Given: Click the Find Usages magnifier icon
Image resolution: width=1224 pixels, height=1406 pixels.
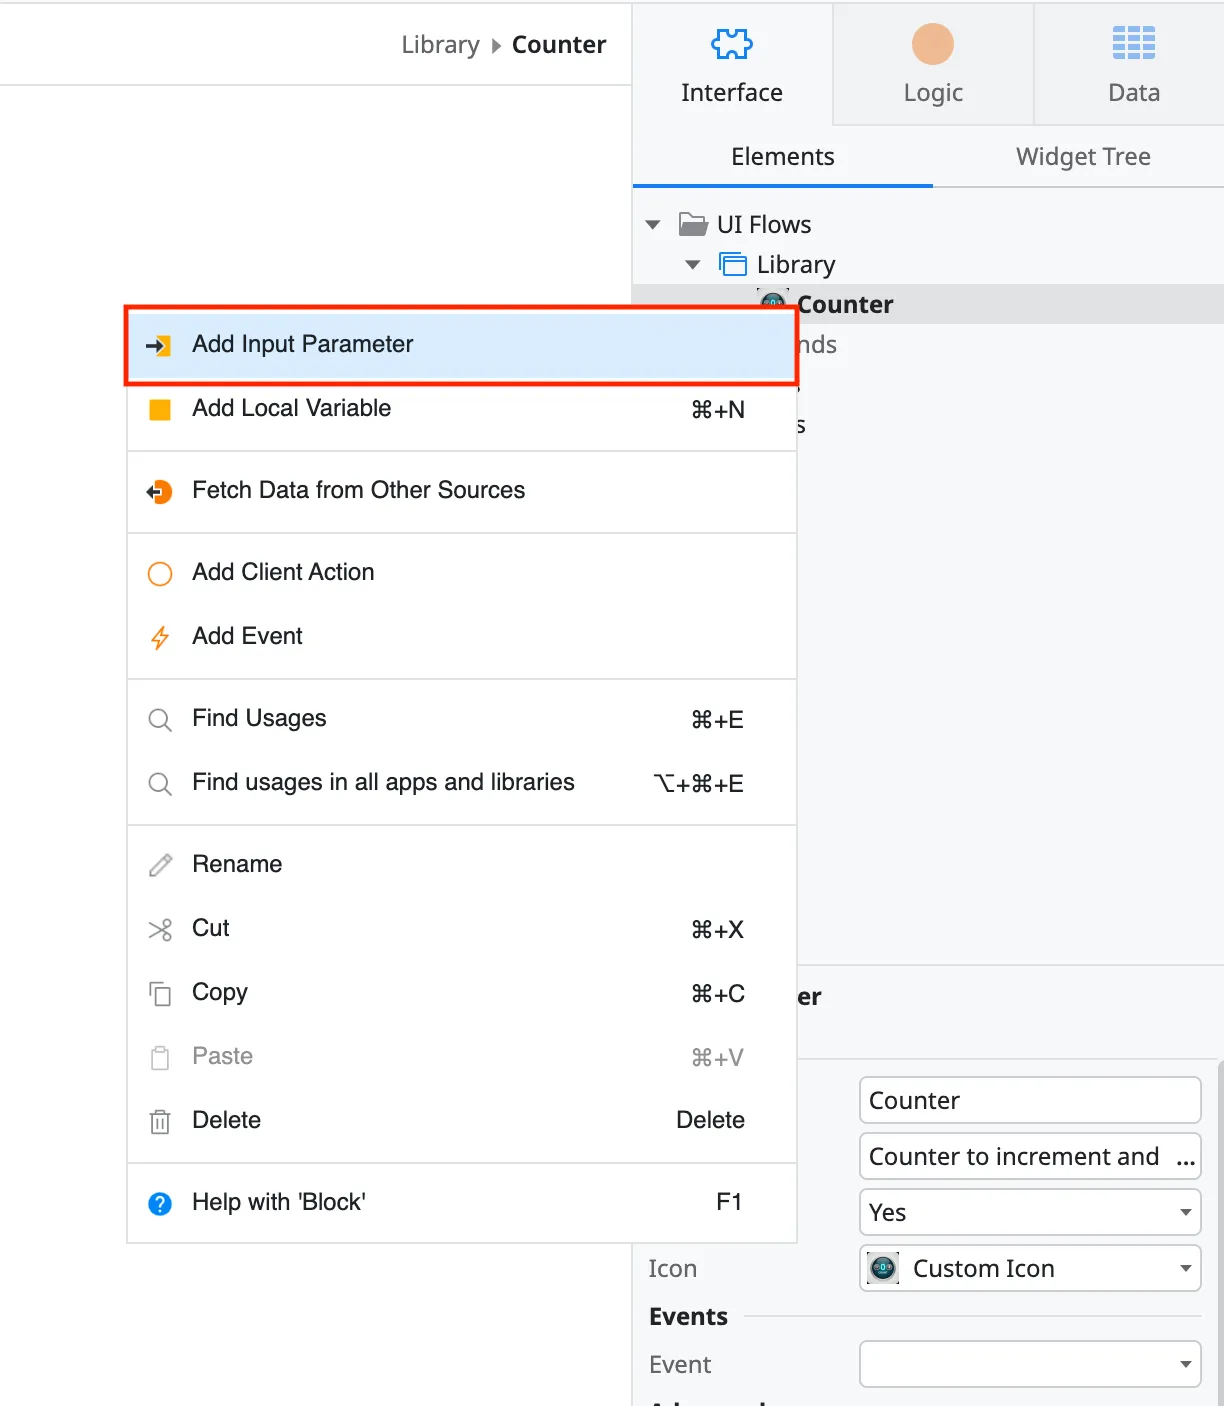Looking at the screenshot, I should [160, 719].
